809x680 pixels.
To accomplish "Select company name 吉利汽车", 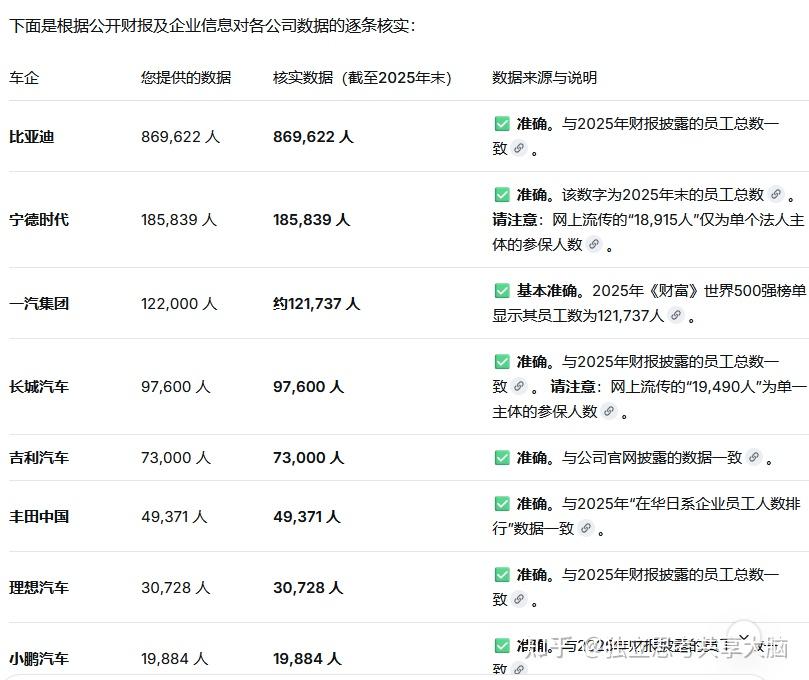I will [x=39, y=458].
